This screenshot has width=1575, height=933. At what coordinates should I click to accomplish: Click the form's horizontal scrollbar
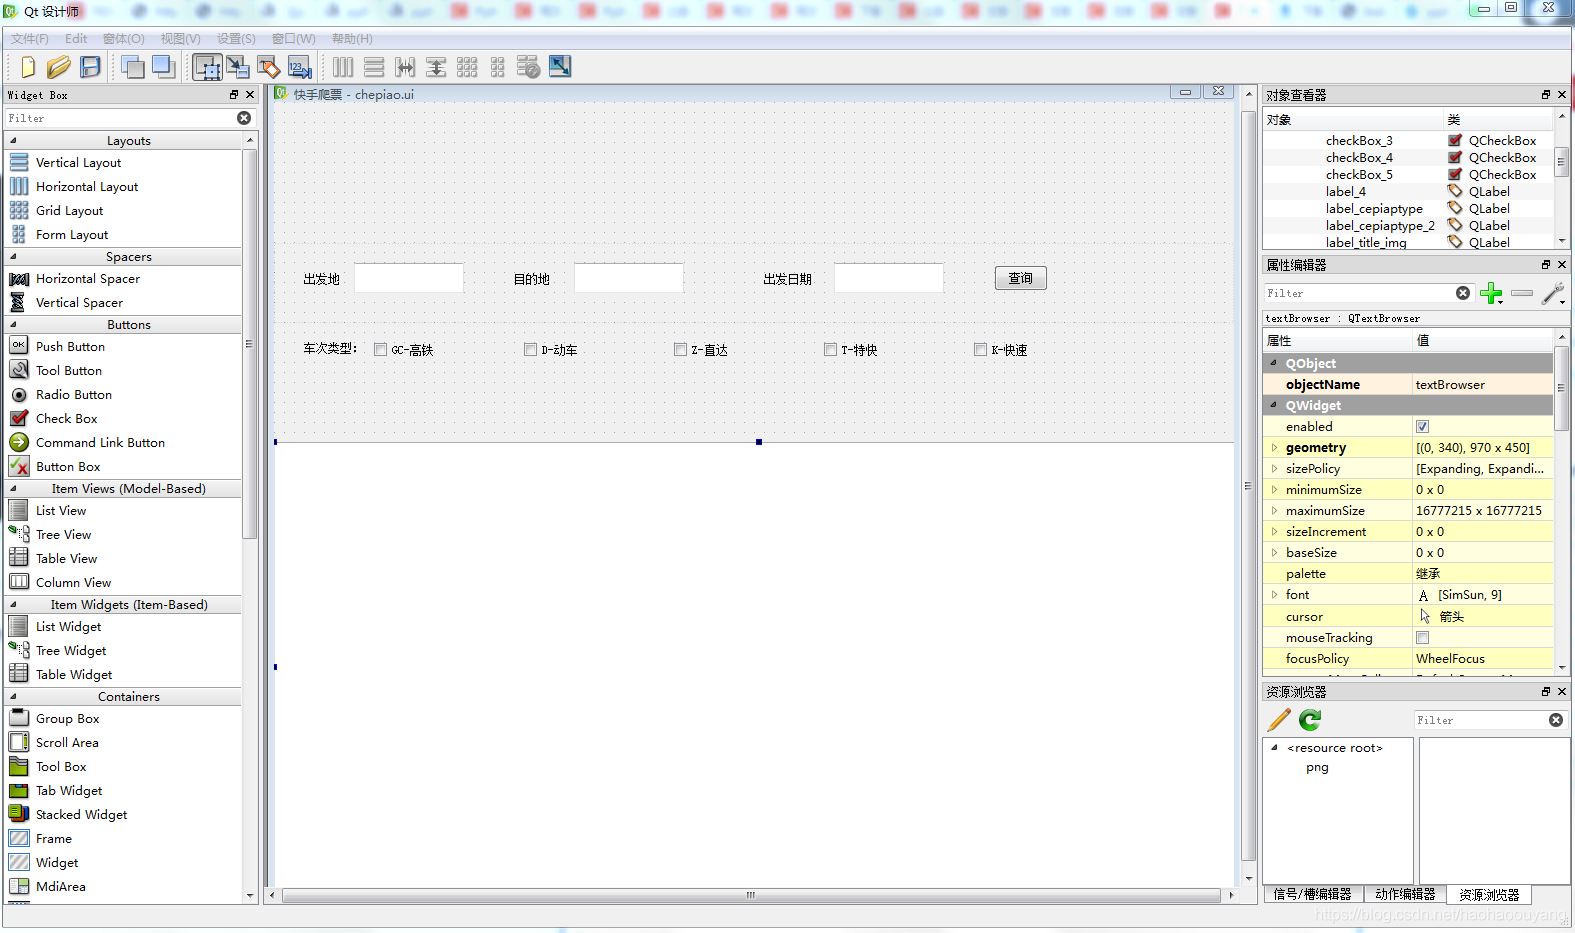click(751, 895)
